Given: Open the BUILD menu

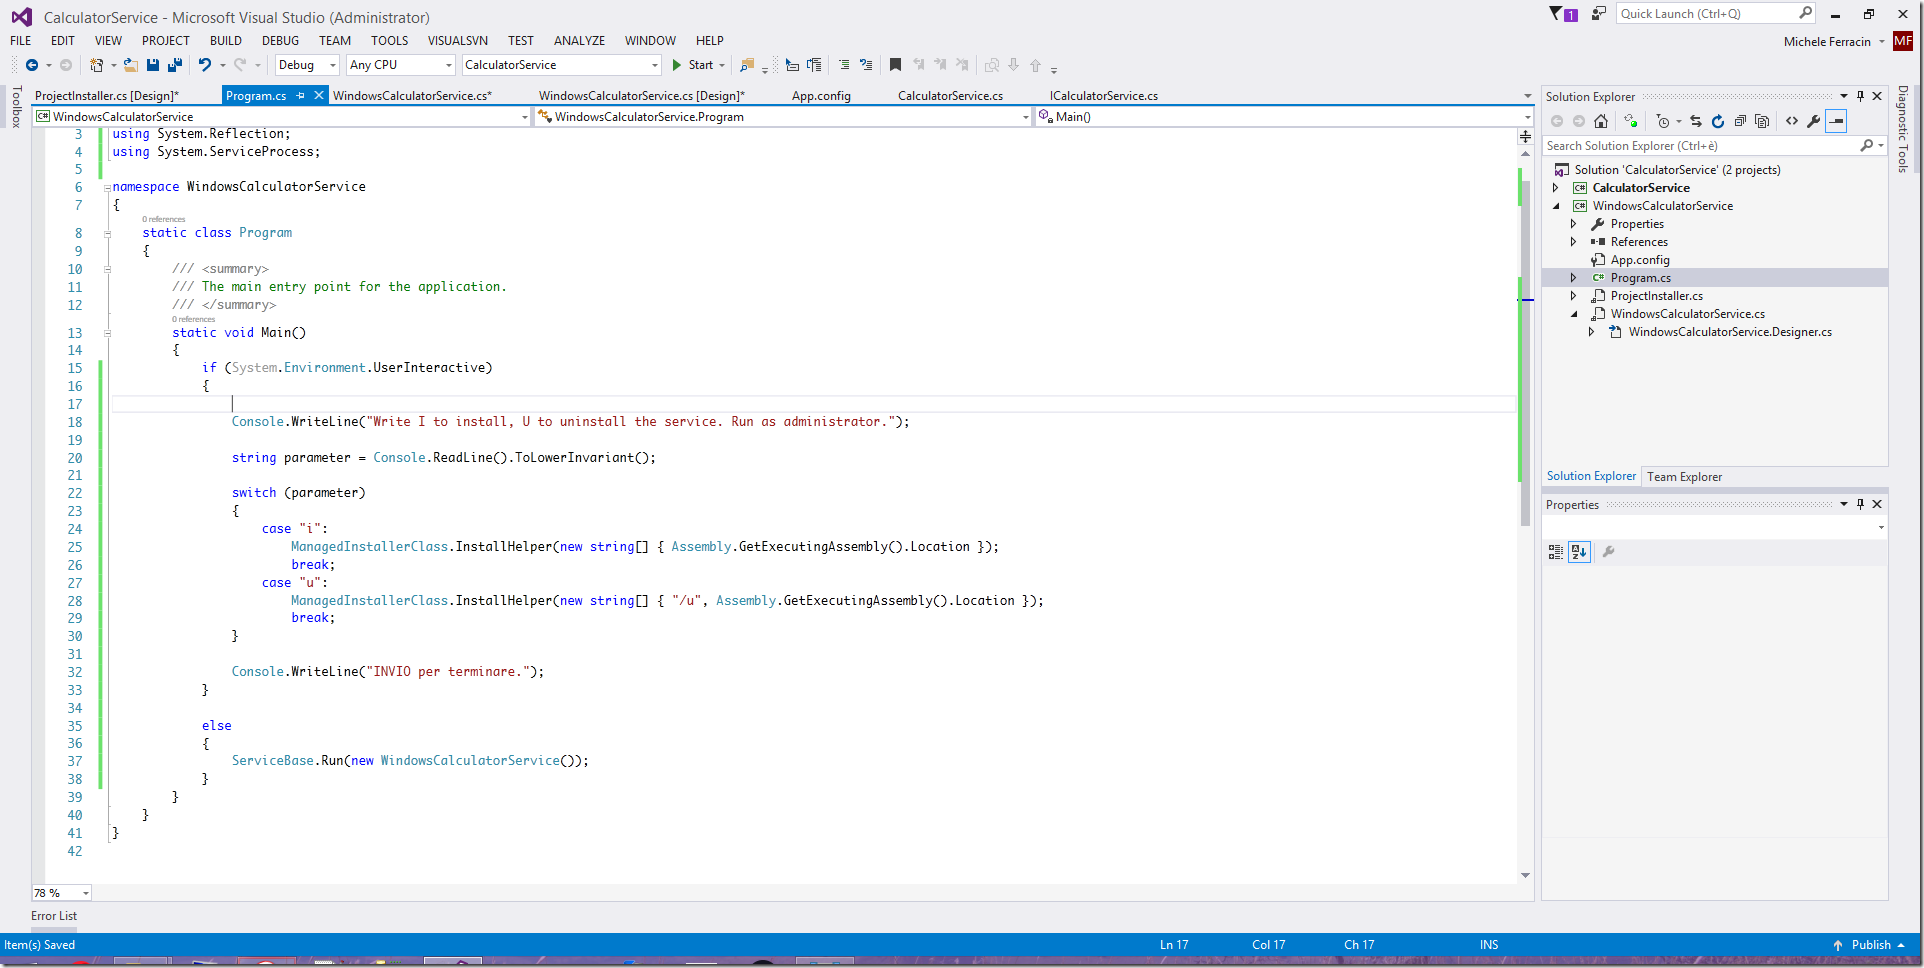Looking at the screenshot, I should (225, 41).
